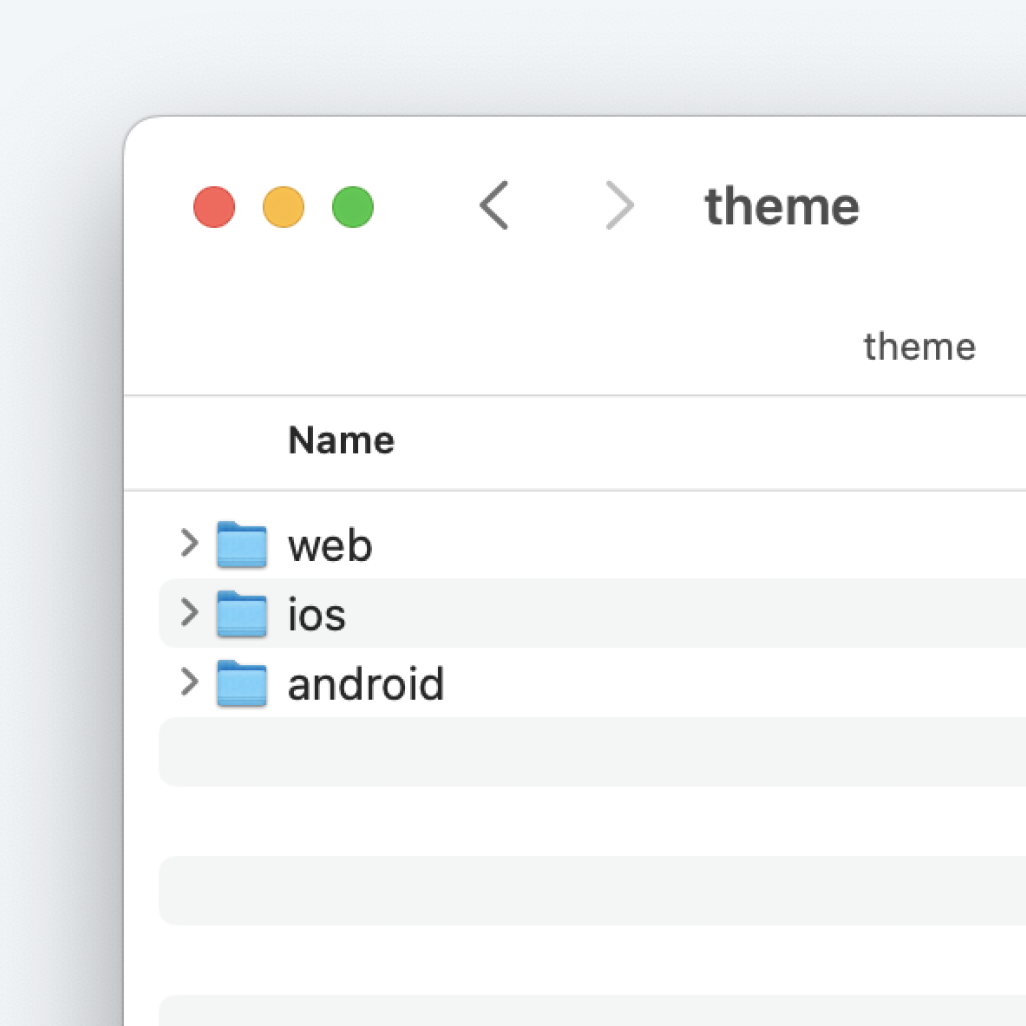Select the web folder name
Image resolution: width=1026 pixels, height=1026 pixels.
tap(330, 546)
